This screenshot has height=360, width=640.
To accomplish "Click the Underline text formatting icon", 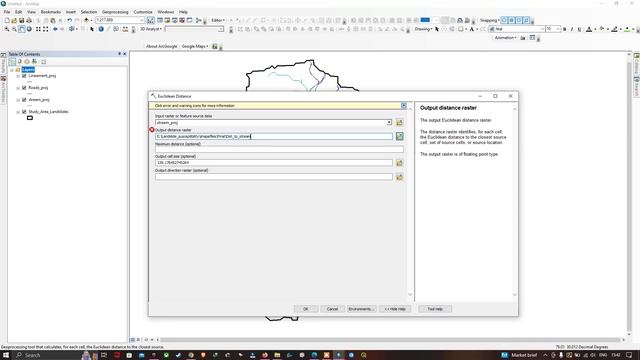I will [x=579, y=29].
